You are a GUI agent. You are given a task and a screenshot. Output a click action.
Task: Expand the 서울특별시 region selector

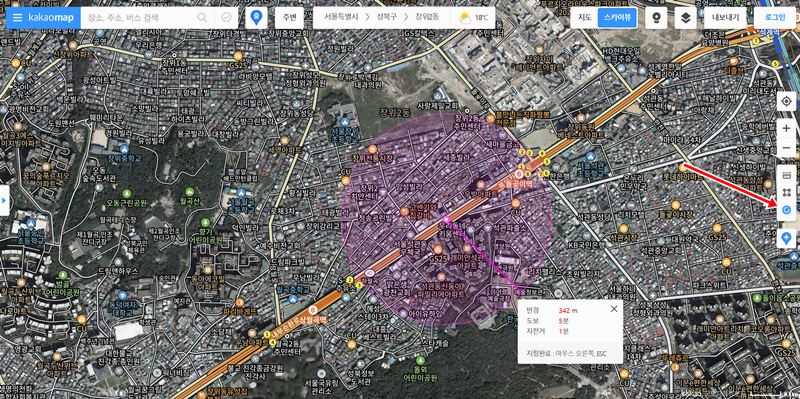pos(341,18)
